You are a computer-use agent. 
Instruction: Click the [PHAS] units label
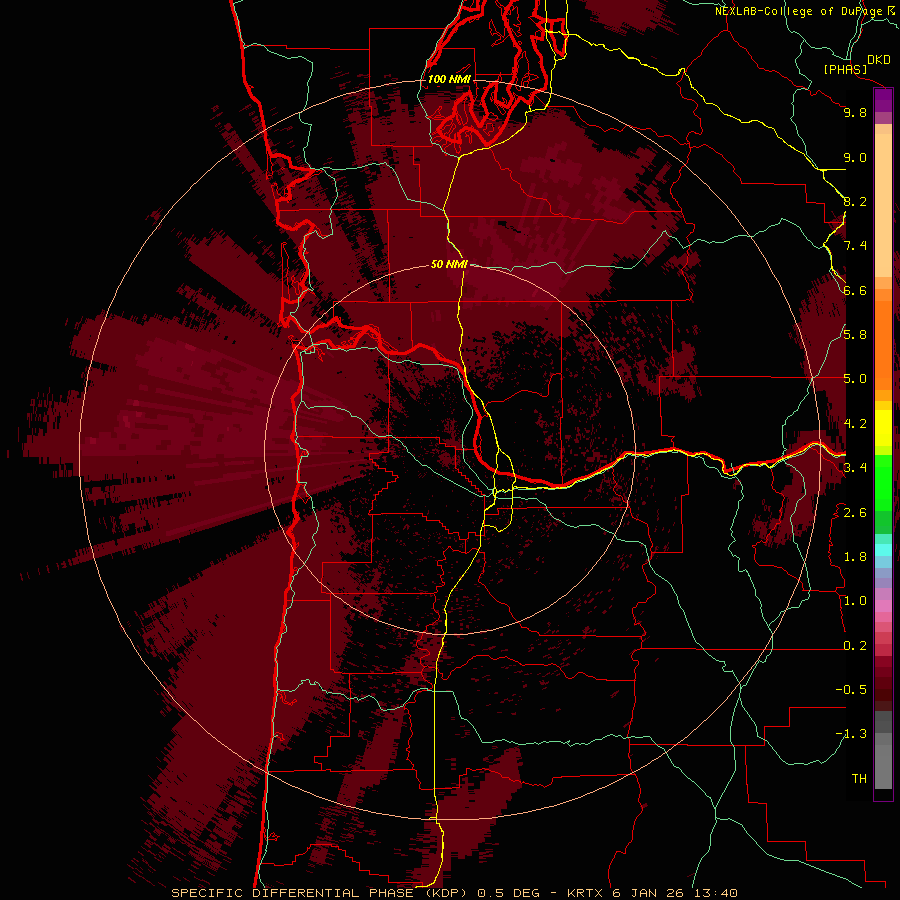coord(845,69)
